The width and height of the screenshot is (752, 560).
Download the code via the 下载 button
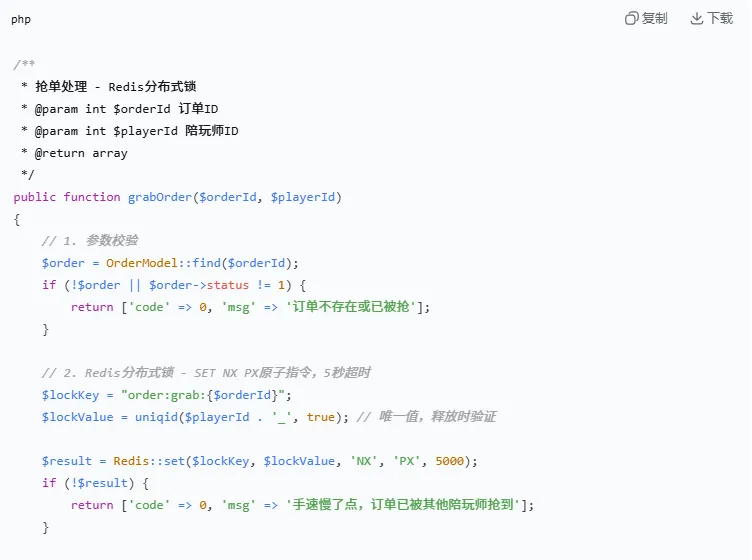pyautogui.click(x=712, y=18)
